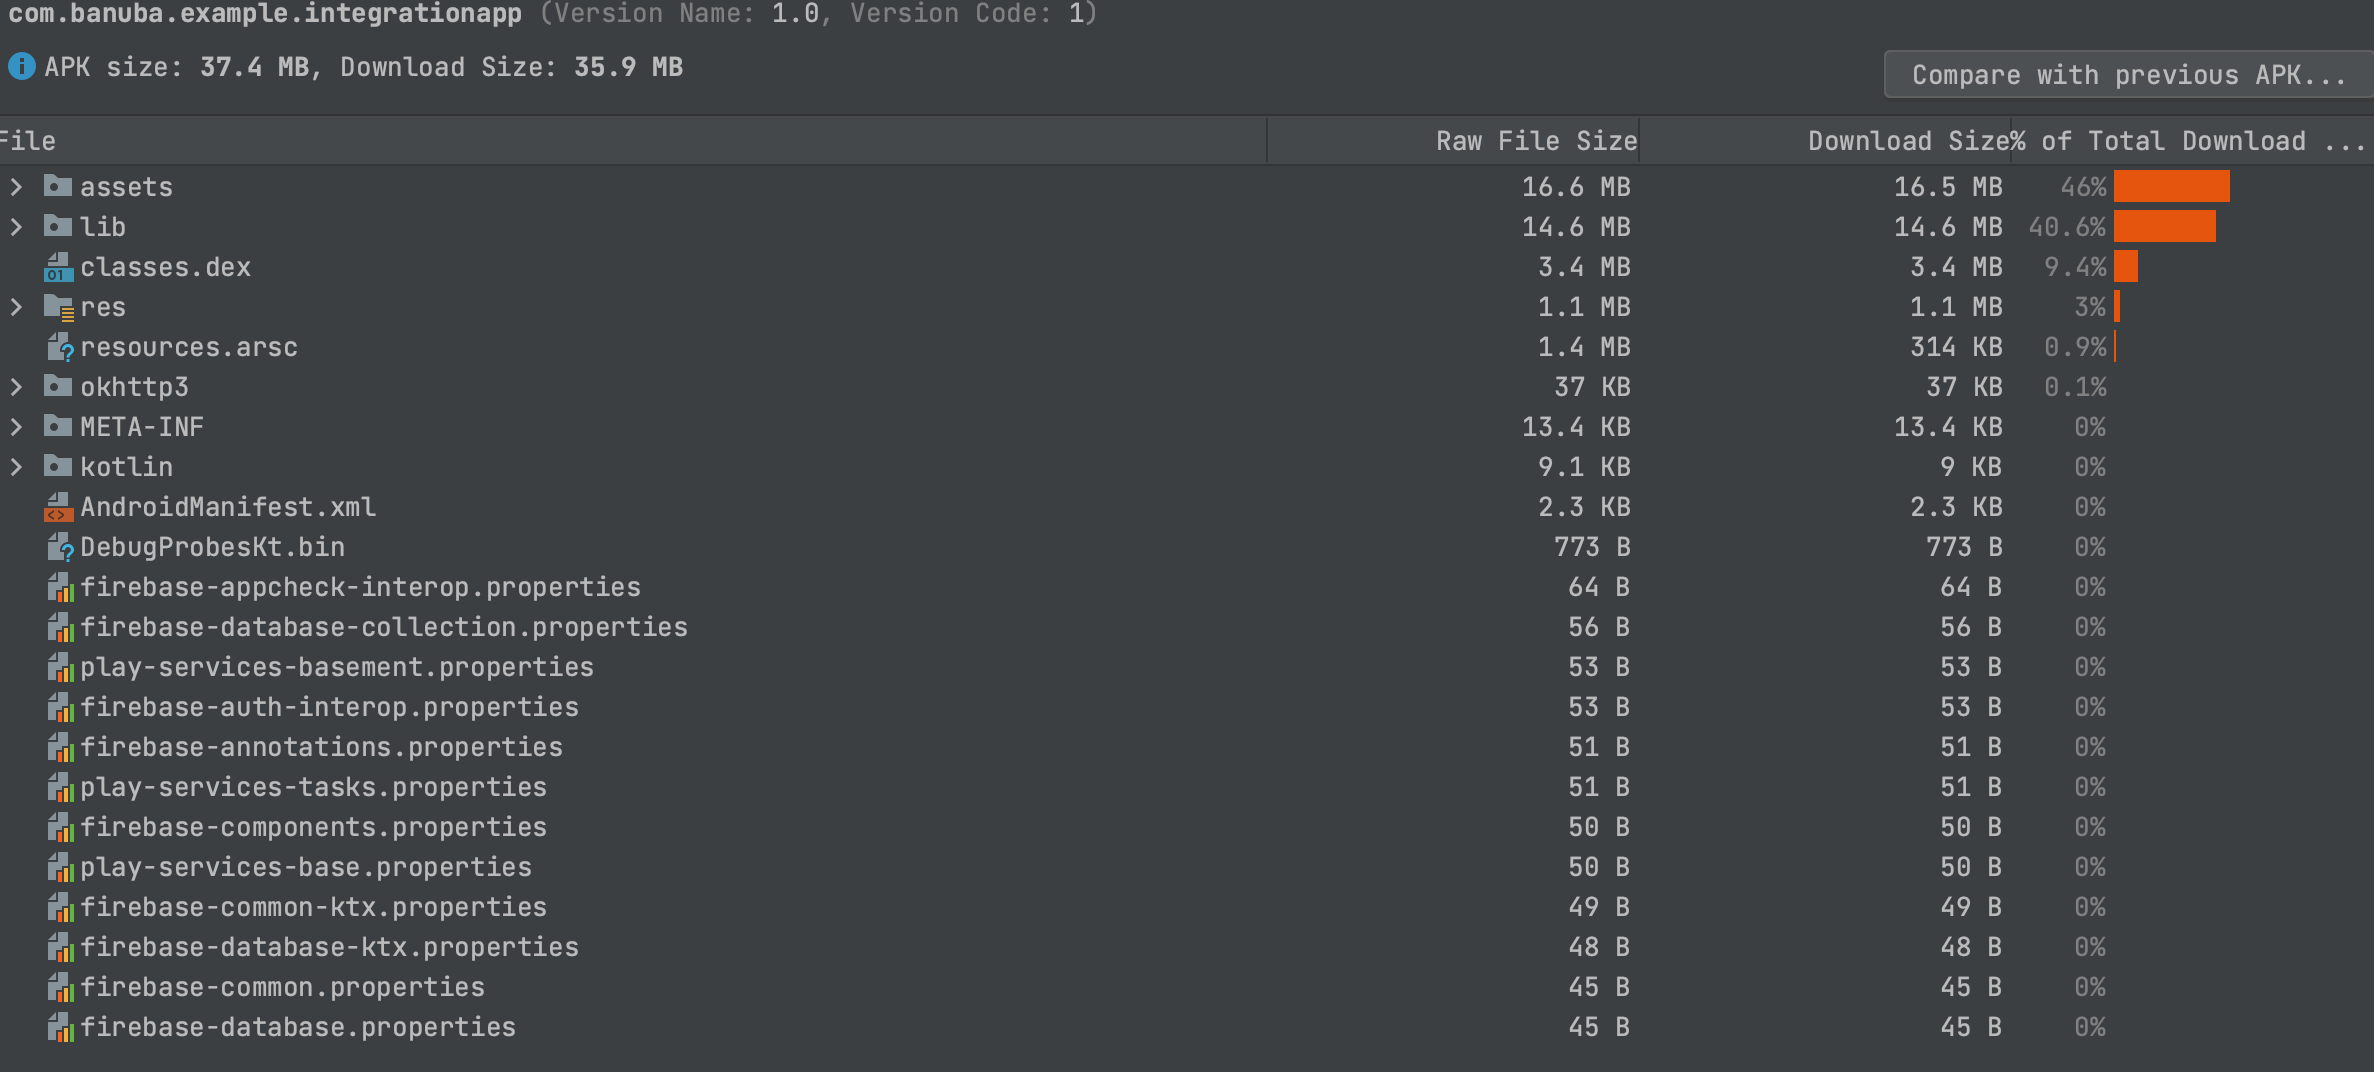Click the 40.6% percentage for lib

[2067, 227]
